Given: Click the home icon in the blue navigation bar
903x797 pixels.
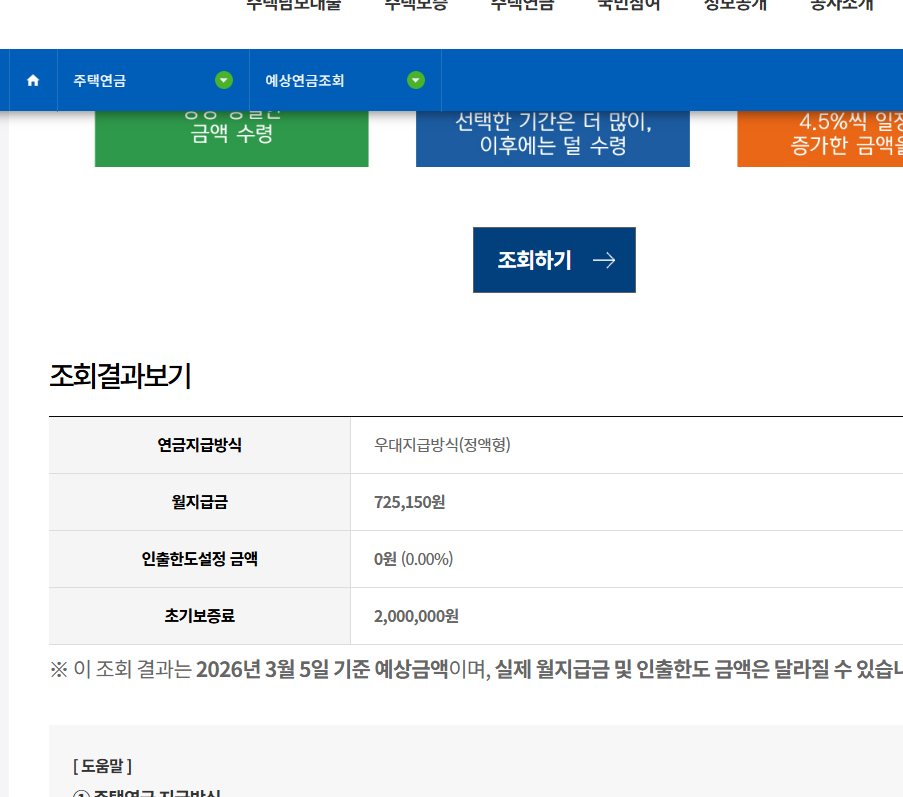Looking at the screenshot, I should point(31,80).
